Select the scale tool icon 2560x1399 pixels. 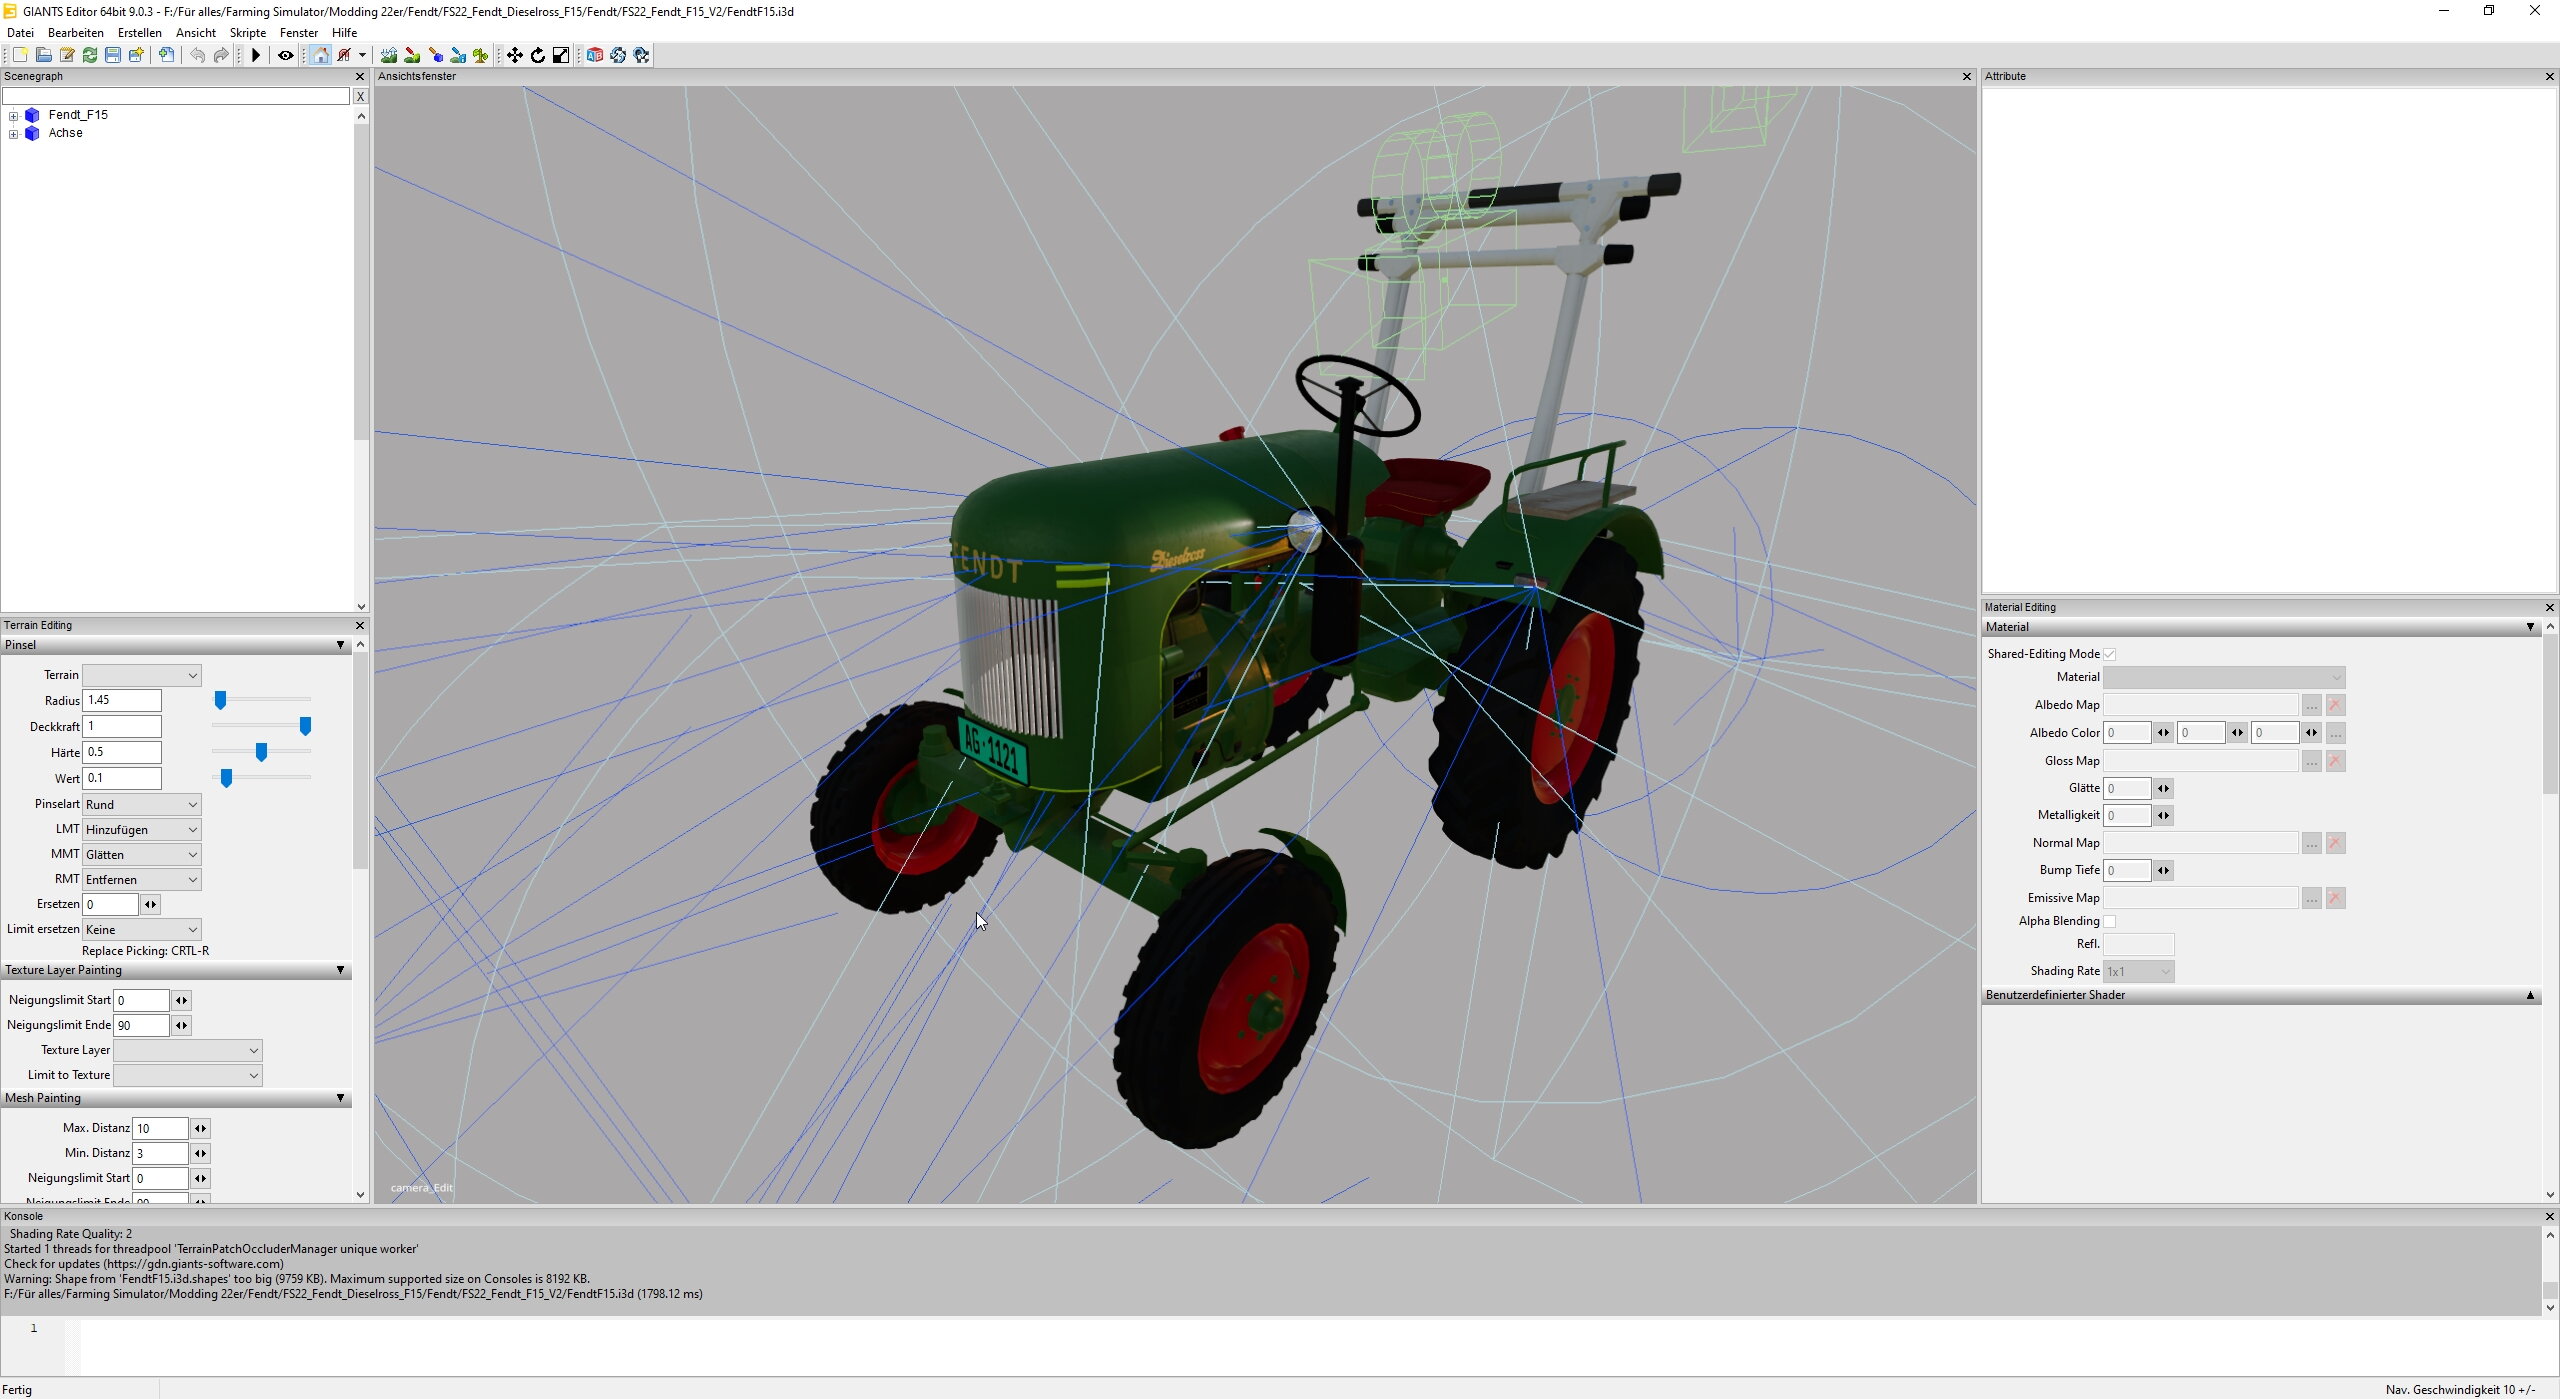click(561, 56)
